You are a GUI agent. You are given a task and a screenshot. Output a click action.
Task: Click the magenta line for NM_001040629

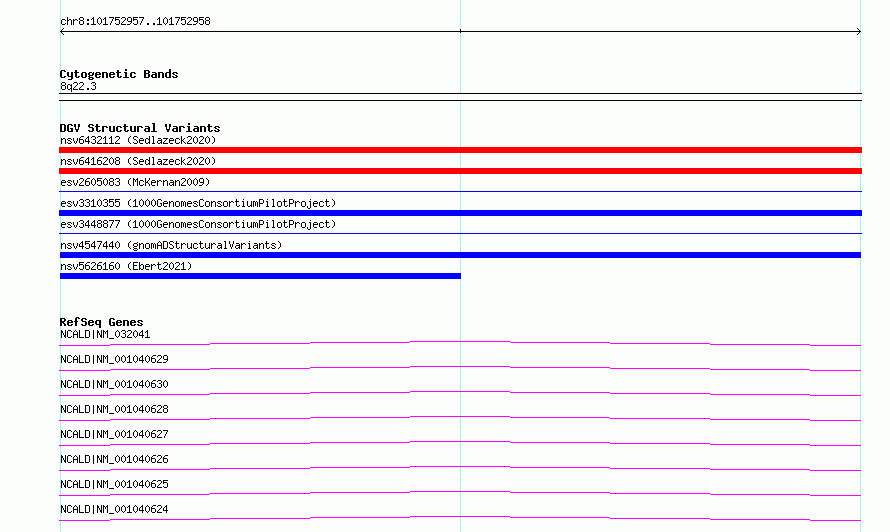[460, 368]
